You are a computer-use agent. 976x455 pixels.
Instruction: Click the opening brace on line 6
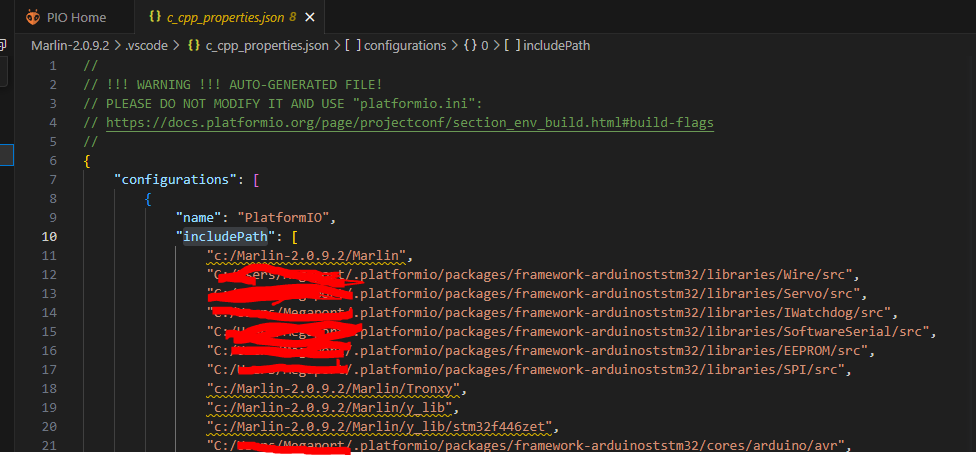click(x=87, y=161)
